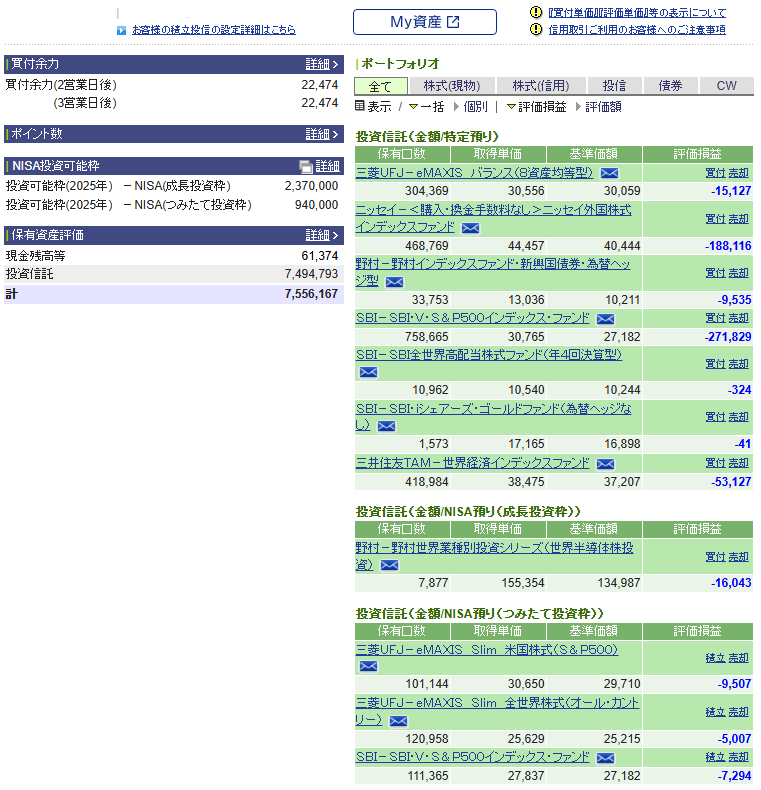Click 買付 for ニッセイ外国株式インデックスファンド
The height and width of the screenshot is (790, 761).
point(715,219)
